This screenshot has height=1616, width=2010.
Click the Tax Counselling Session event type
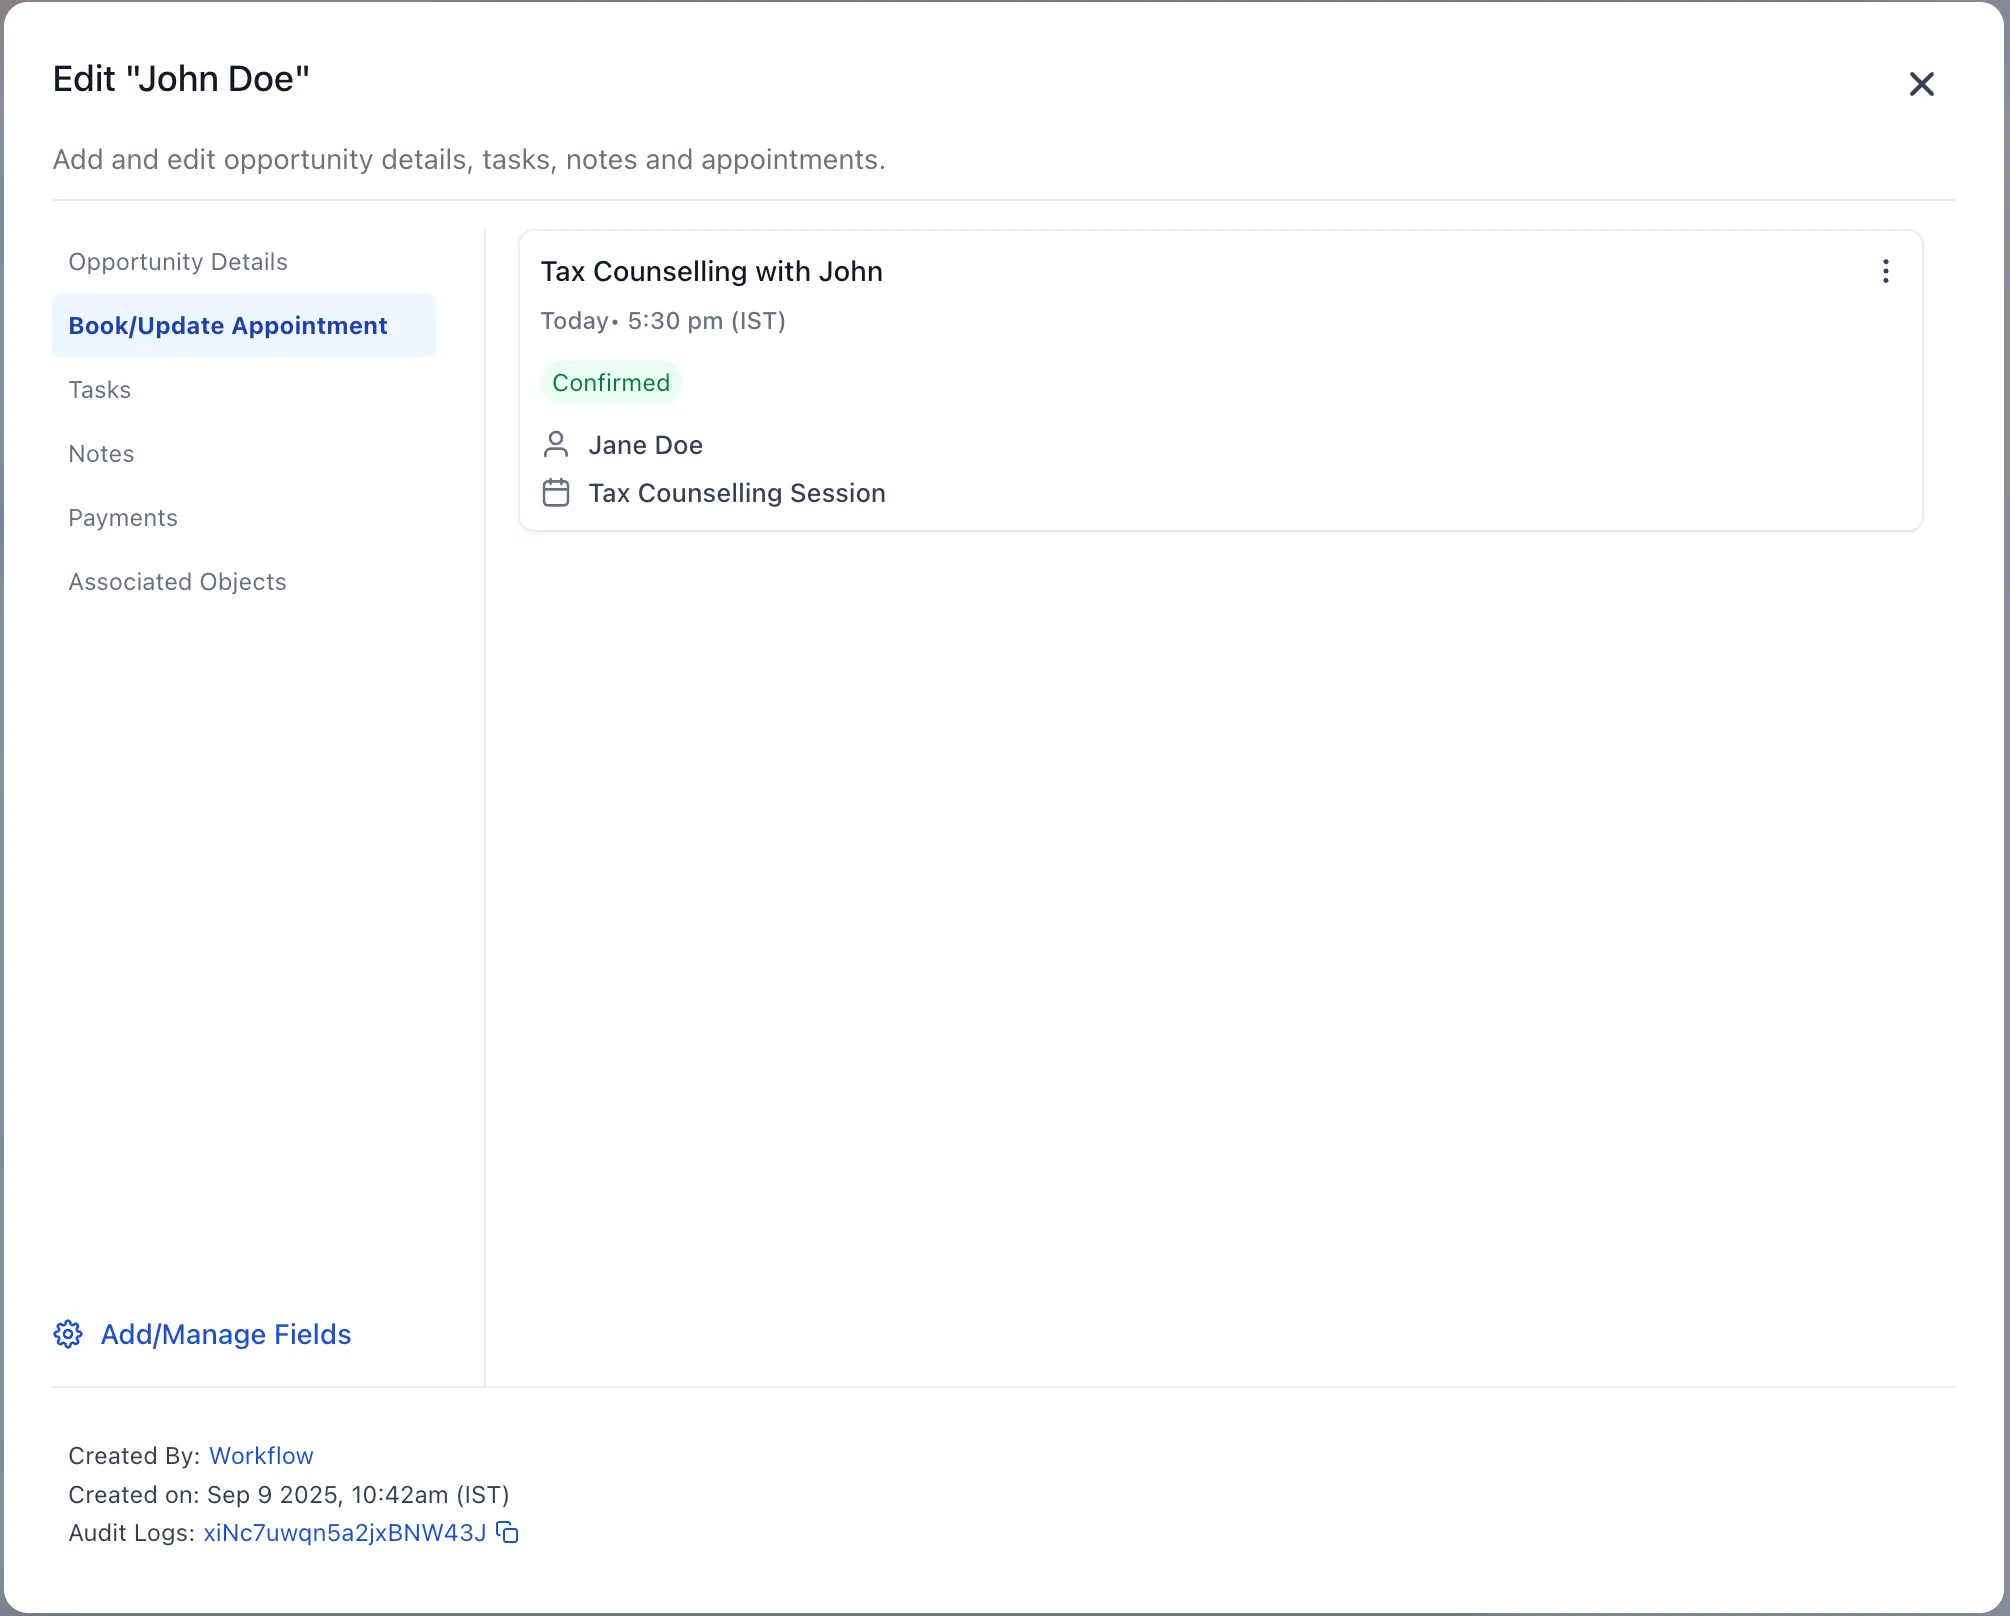tap(737, 492)
